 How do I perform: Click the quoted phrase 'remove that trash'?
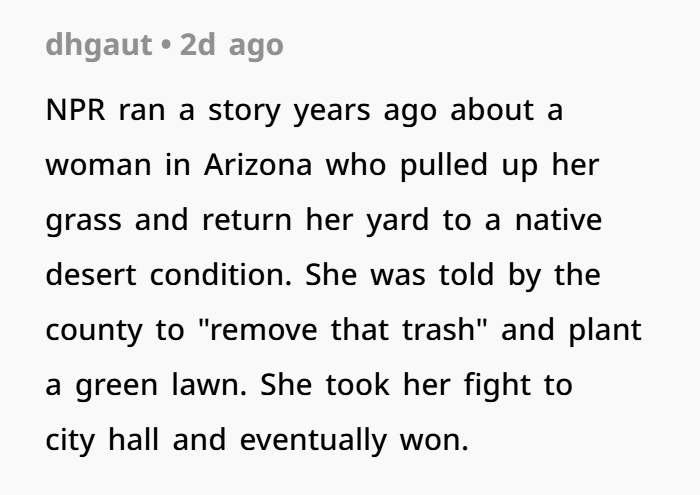342,330
